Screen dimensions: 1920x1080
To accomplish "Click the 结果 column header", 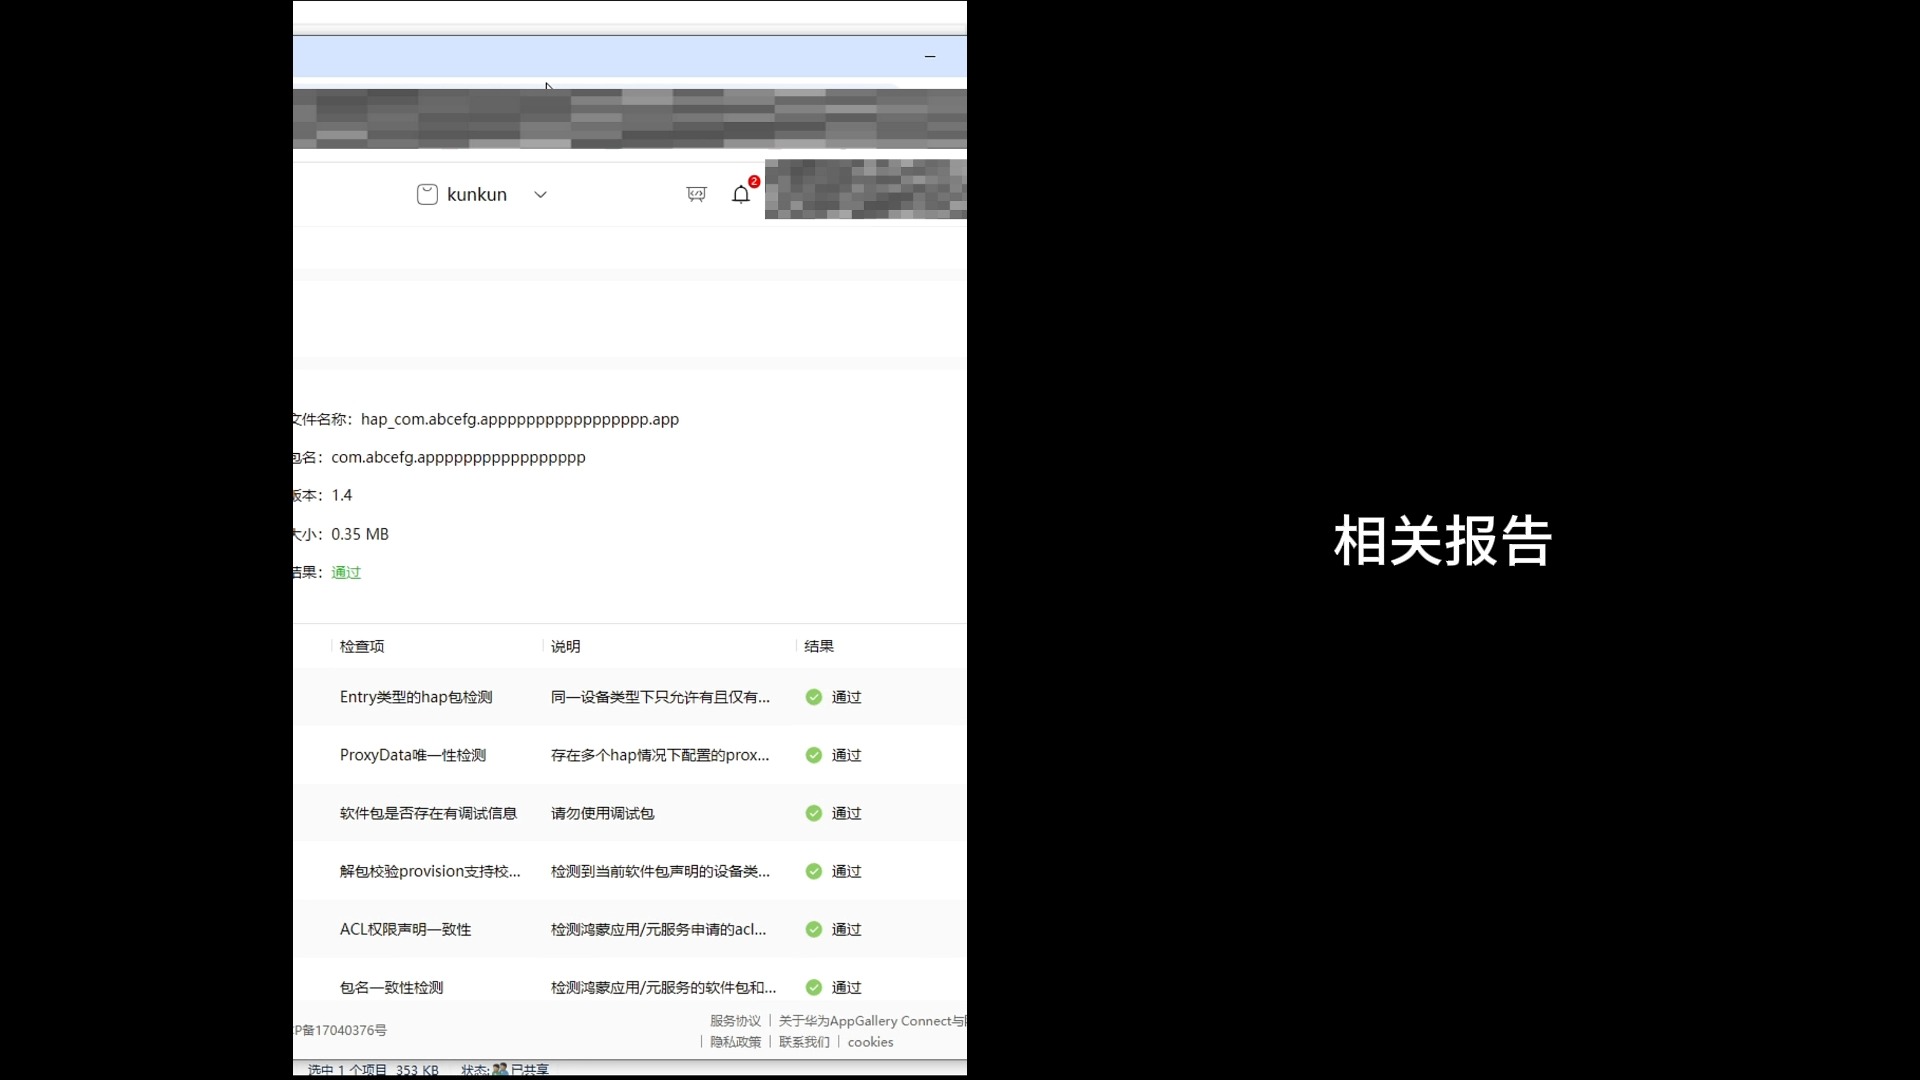I will pyautogui.click(x=819, y=646).
